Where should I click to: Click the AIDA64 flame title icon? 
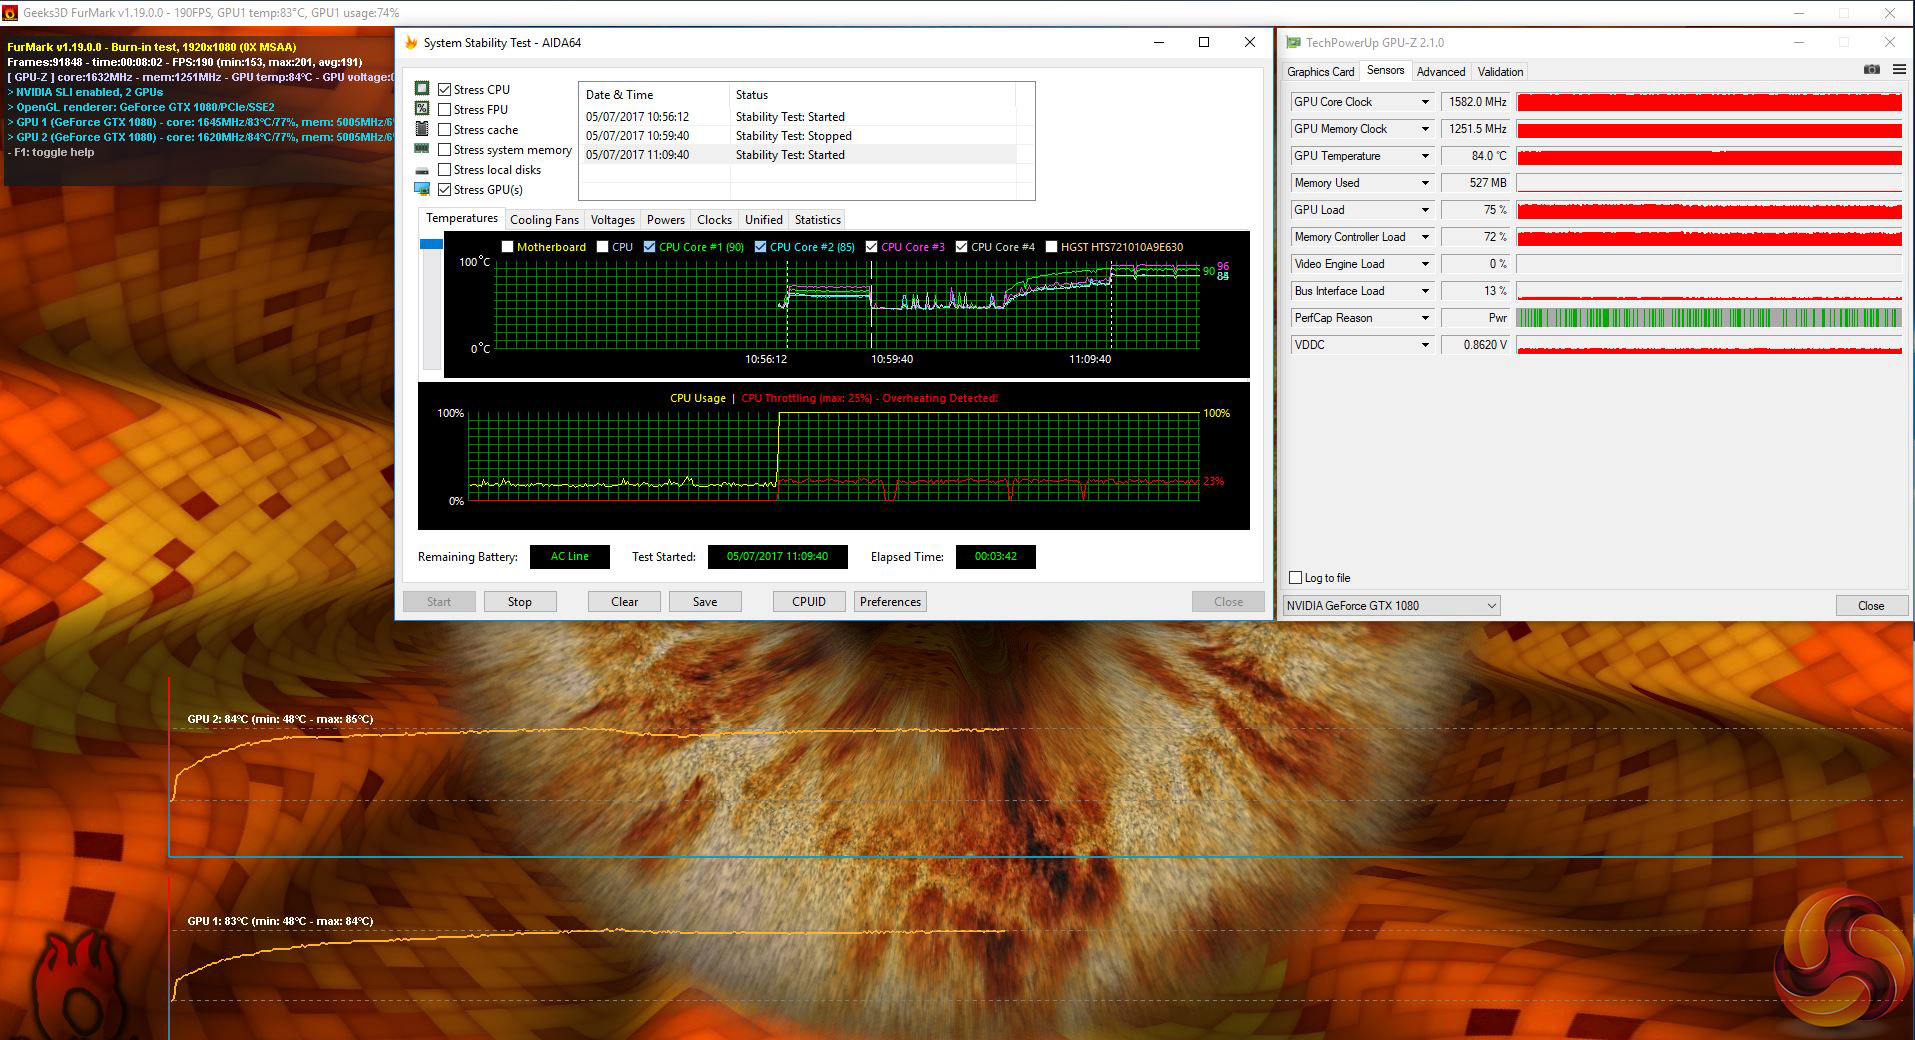pyautogui.click(x=411, y=43)
